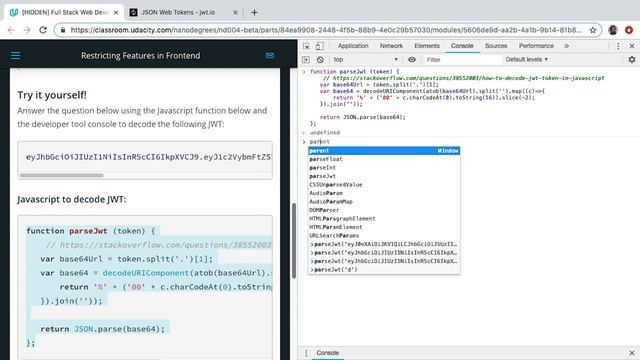Close the JSON Web Tokens tab
This screenshot has height=360, width=640.
point(235,13)
